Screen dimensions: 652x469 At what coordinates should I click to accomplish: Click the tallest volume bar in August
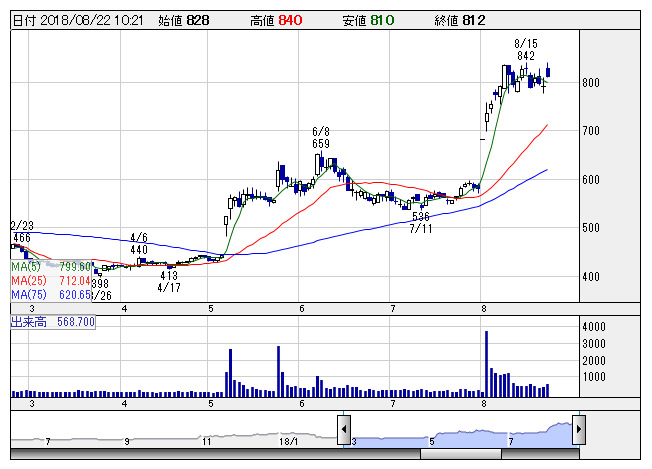point(486,364)
